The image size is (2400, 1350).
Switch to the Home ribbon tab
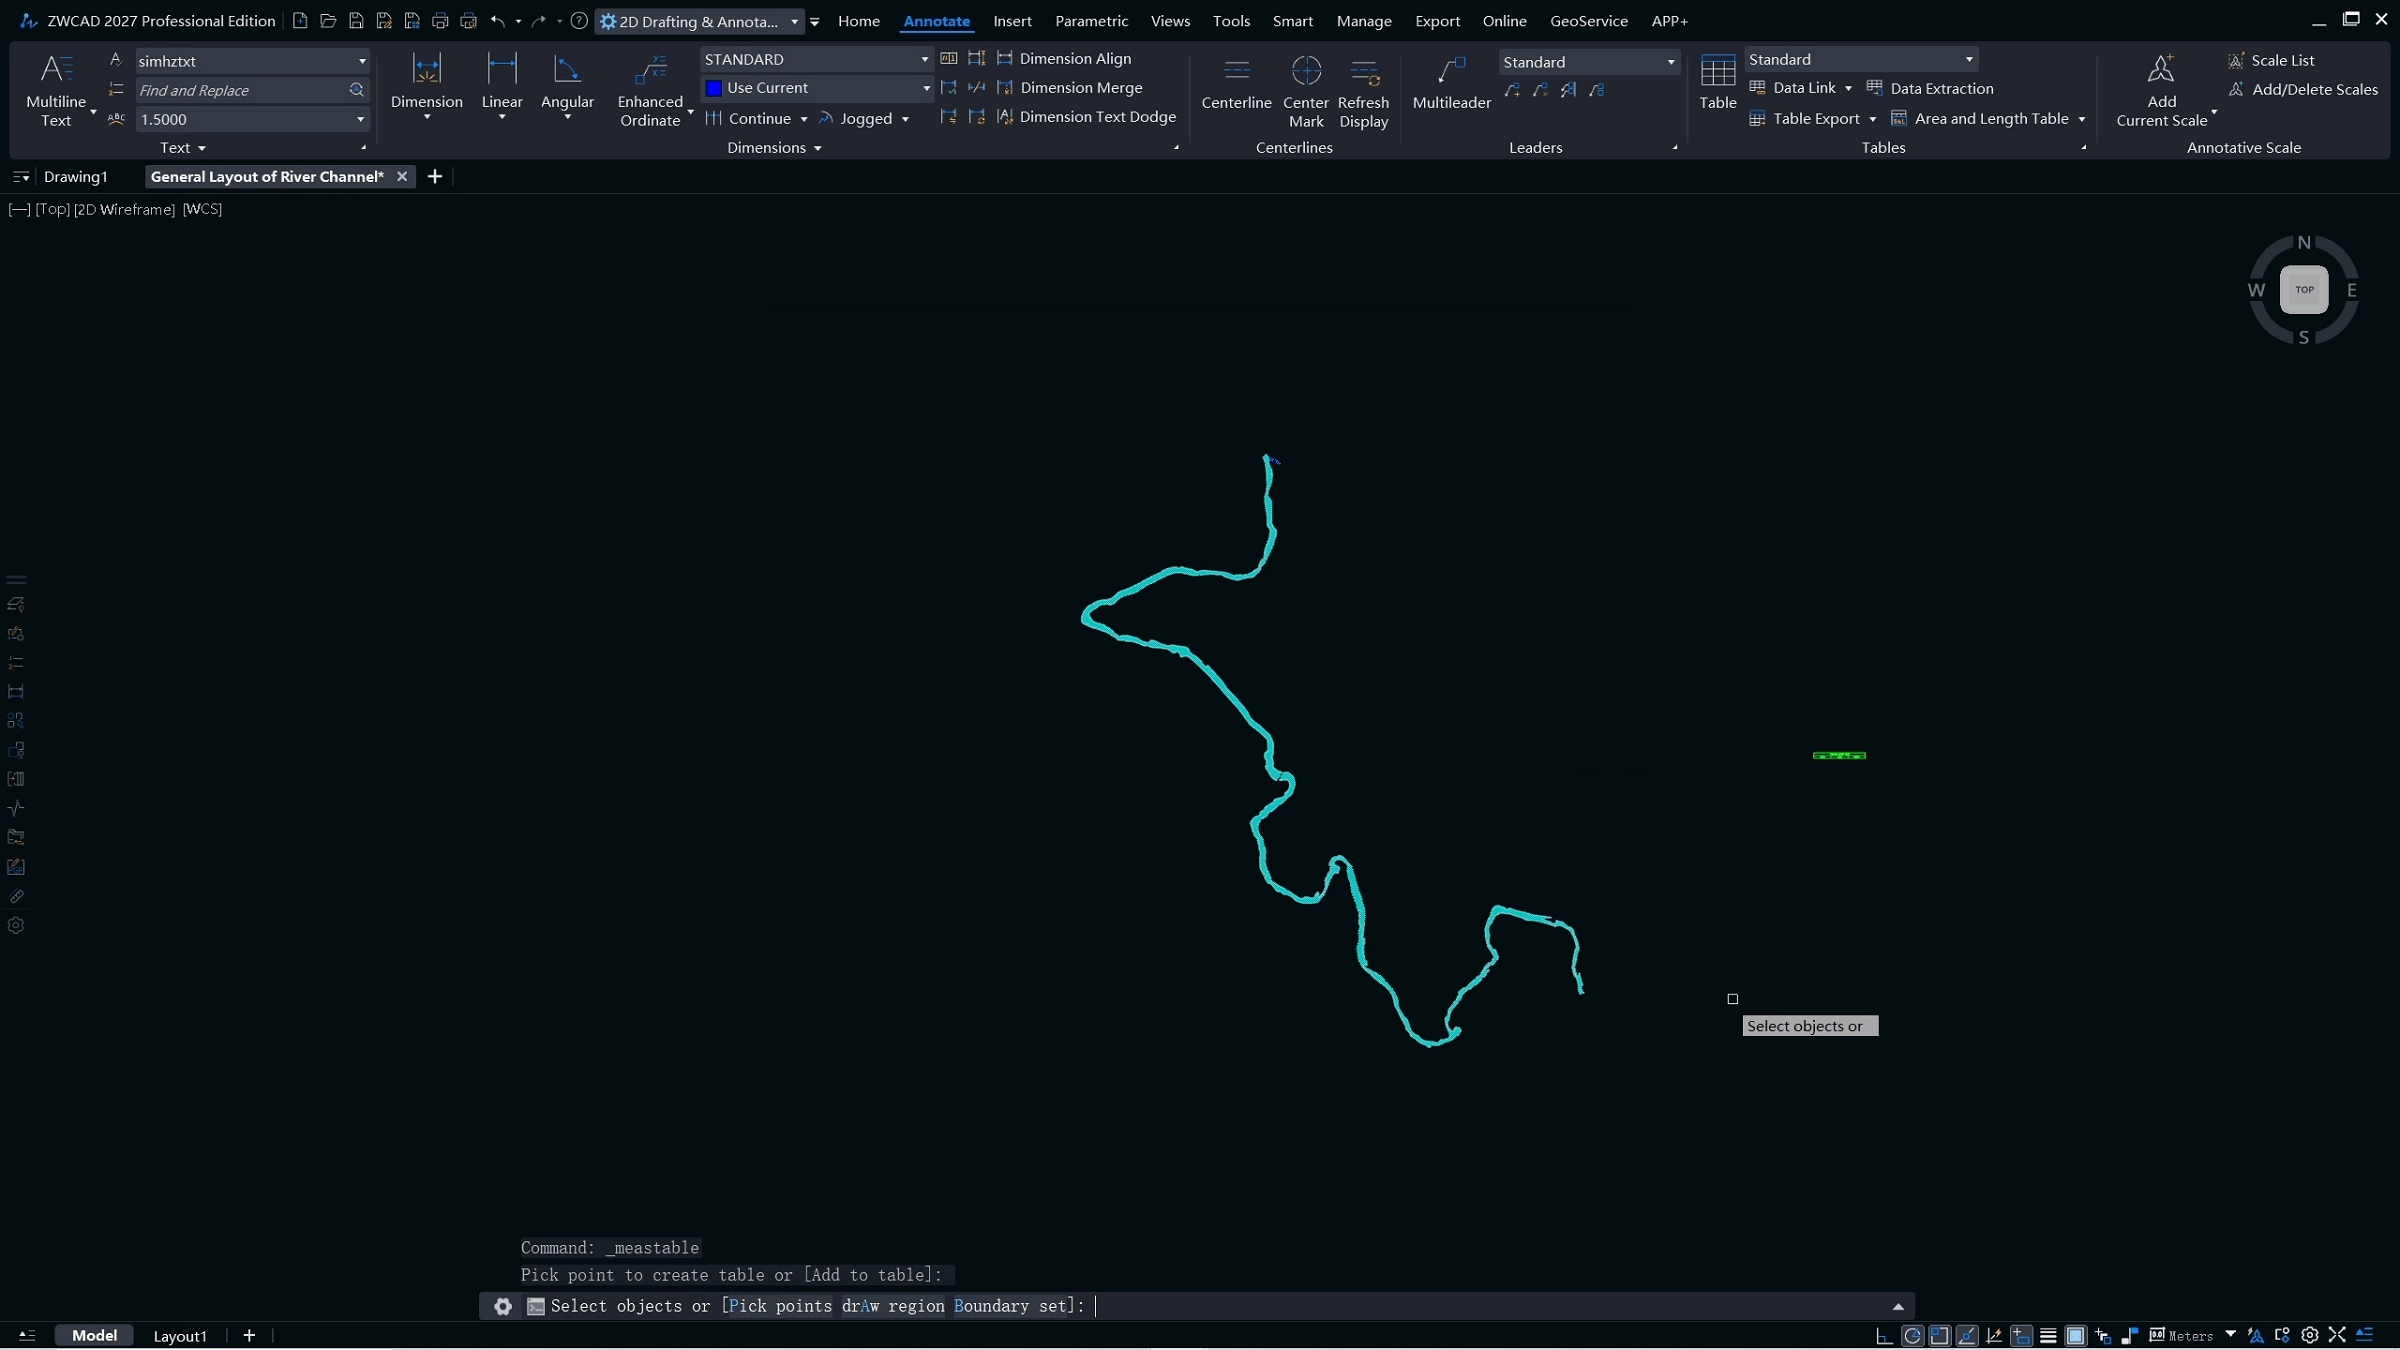(858, 21)
